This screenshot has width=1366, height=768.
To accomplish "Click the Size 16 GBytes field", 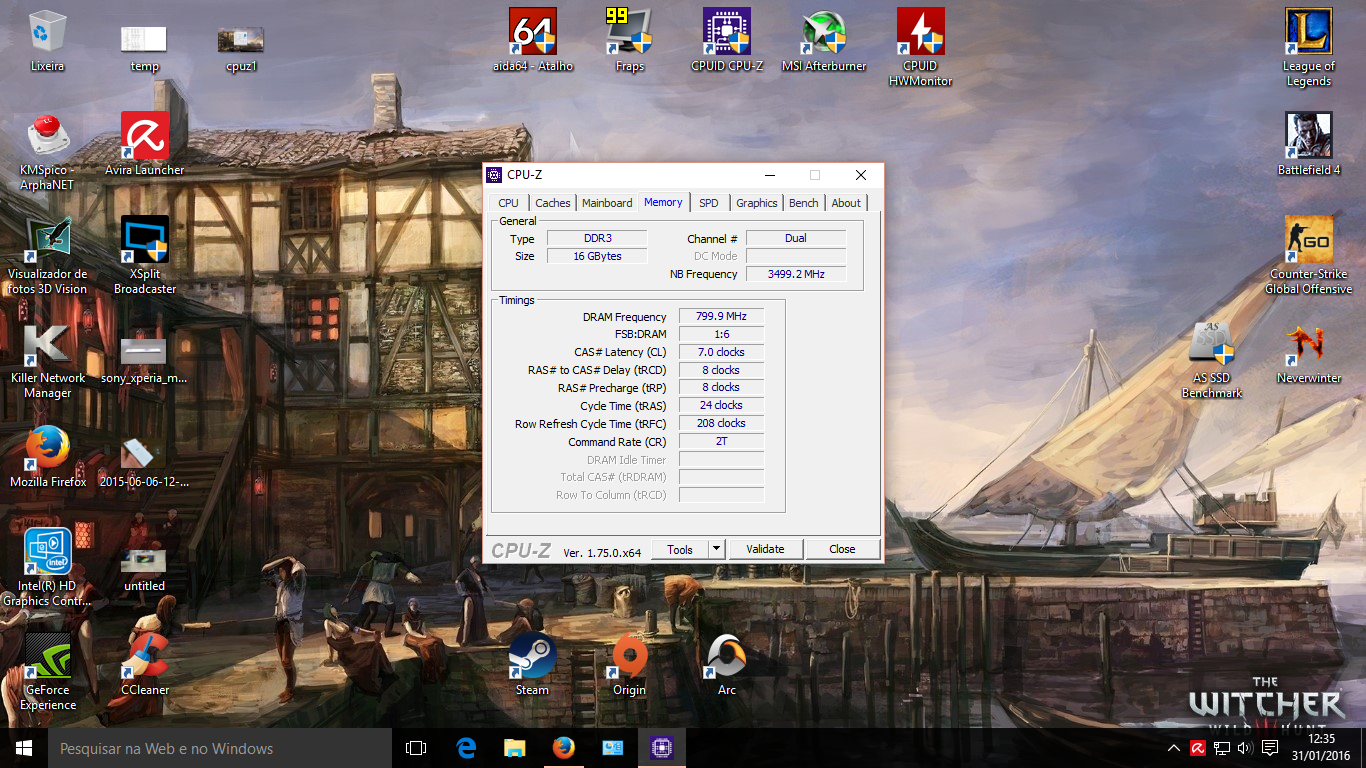I will point(597,256).
